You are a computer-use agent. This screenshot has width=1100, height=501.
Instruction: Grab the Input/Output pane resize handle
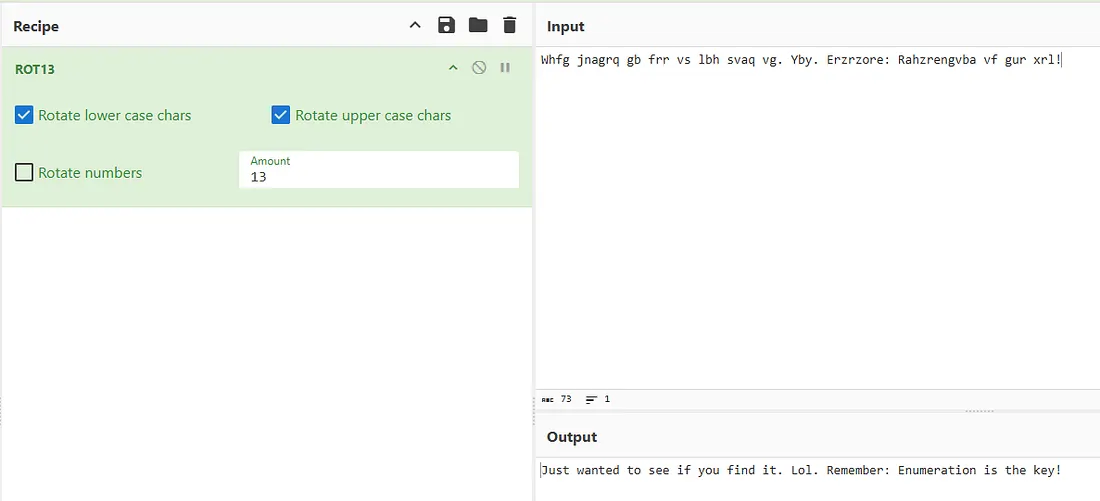point(979,411)
